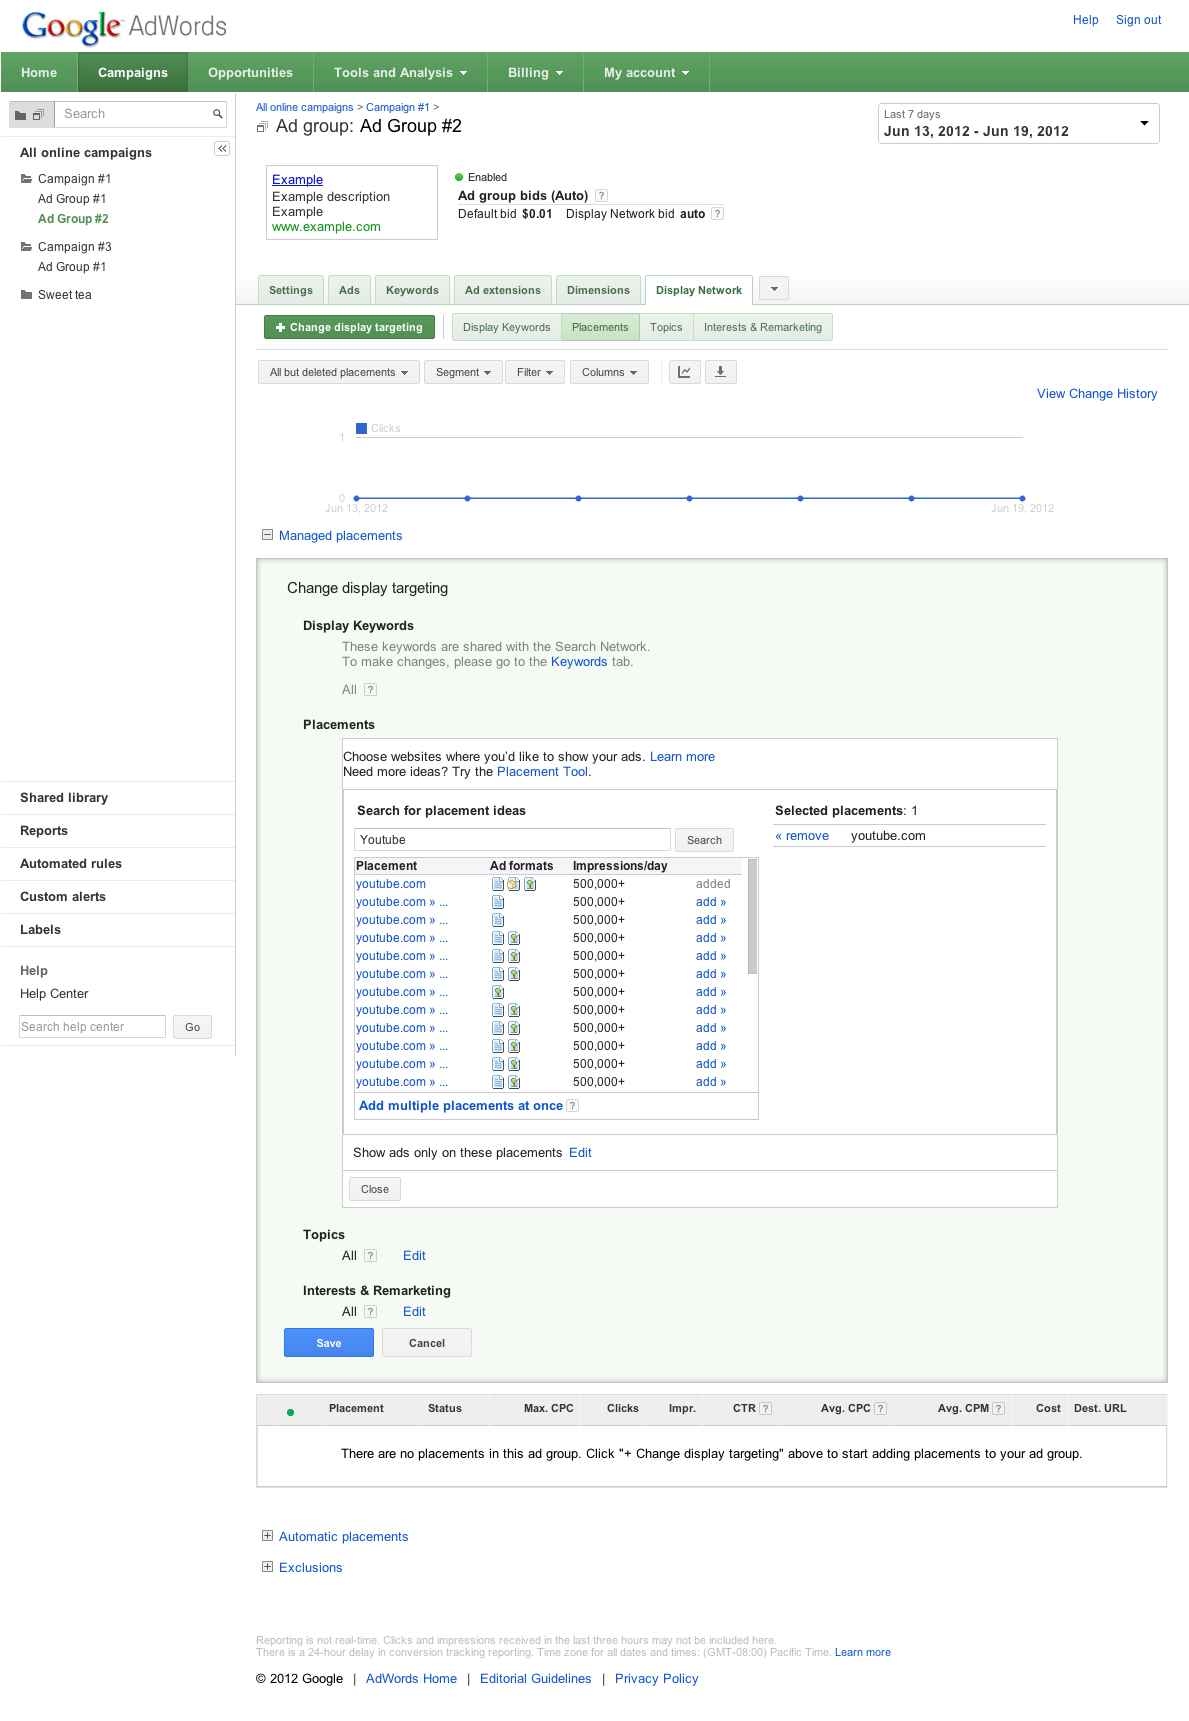The height and width of the screenshot is (1721, 1189).
Task: Click the placement ideas search field
Action: pyautogui.click(x=512, y=840)
